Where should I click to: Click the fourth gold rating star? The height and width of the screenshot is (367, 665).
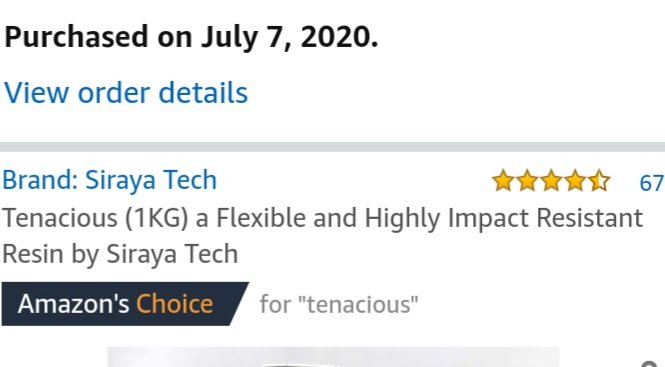(576, 180)
